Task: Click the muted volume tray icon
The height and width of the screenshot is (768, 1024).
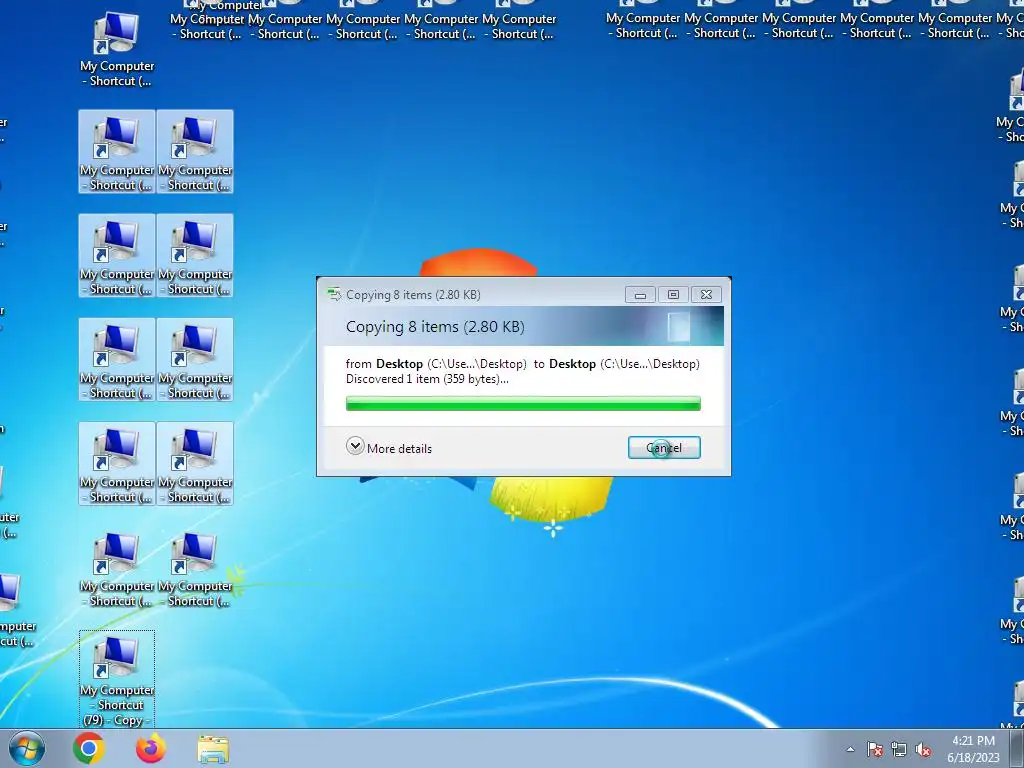Action: [923, 749]
